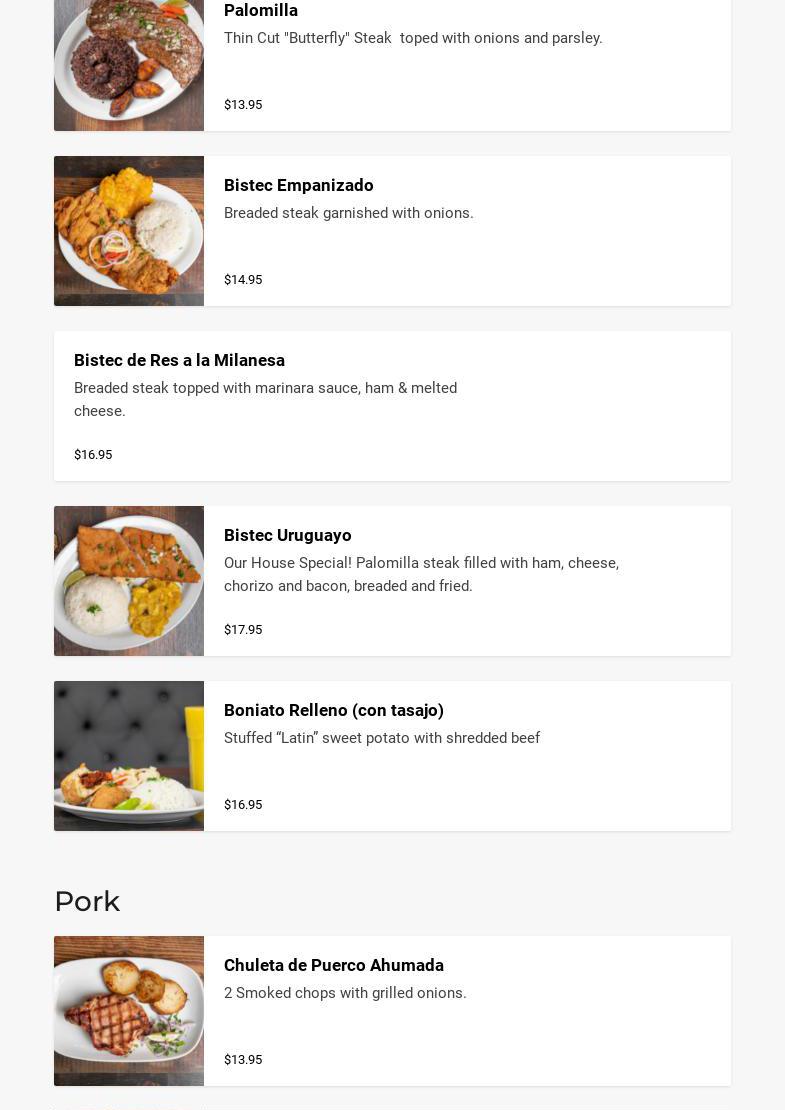Click the breaded steak with marinara description

pyautogui.click(x=265, y=399)
